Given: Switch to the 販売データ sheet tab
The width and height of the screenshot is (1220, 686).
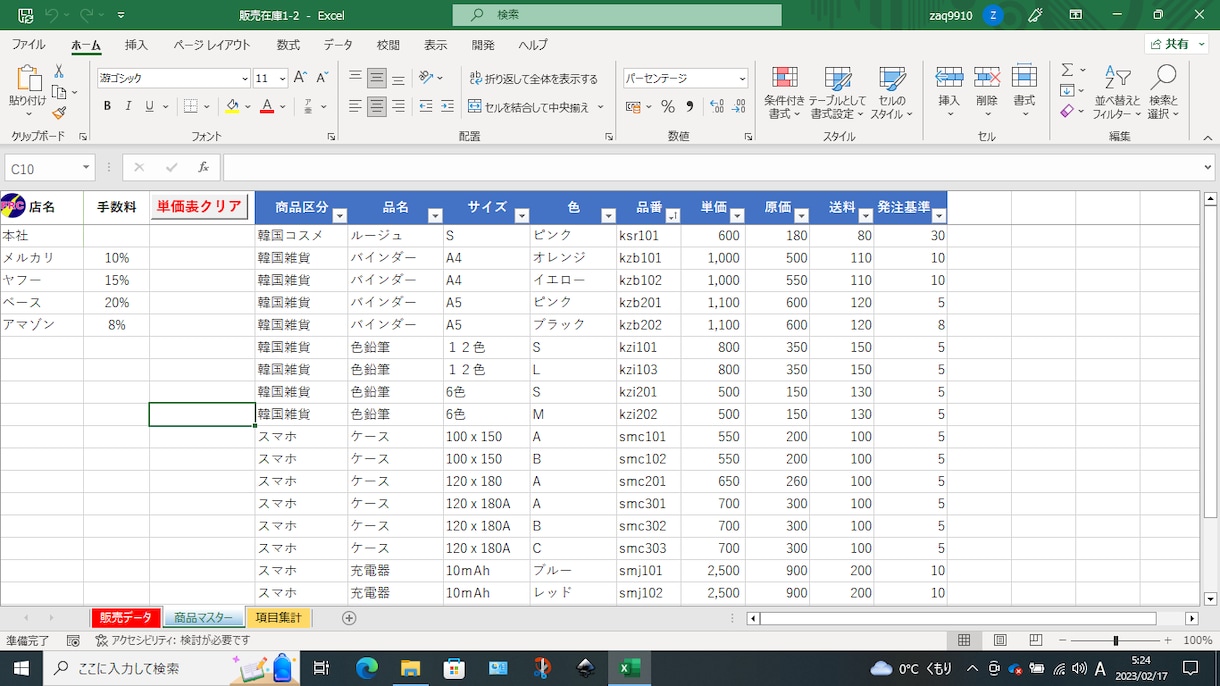Looking at the screenshot, I should click(x=126, y=618).
